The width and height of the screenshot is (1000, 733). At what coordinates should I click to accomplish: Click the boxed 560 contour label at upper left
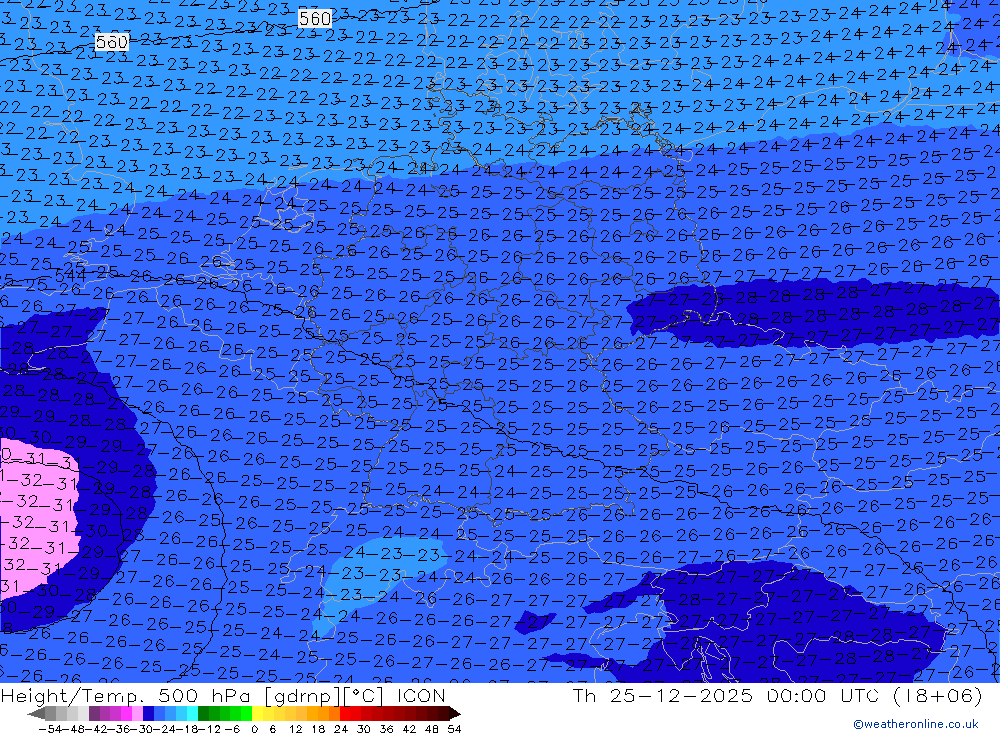coord(112,42)
